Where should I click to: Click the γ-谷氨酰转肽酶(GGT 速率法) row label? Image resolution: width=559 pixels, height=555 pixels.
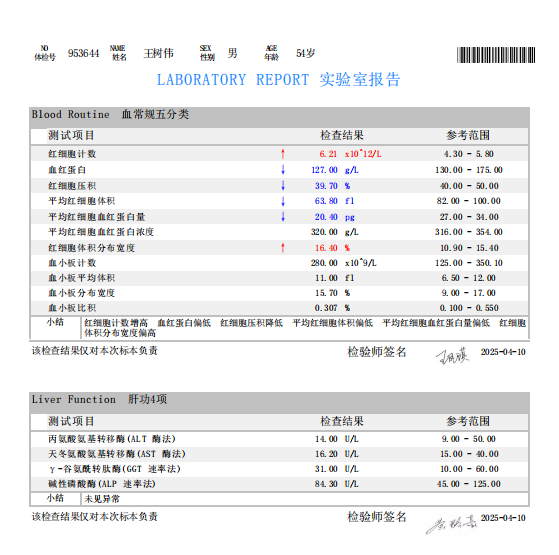tap(115, 469)
